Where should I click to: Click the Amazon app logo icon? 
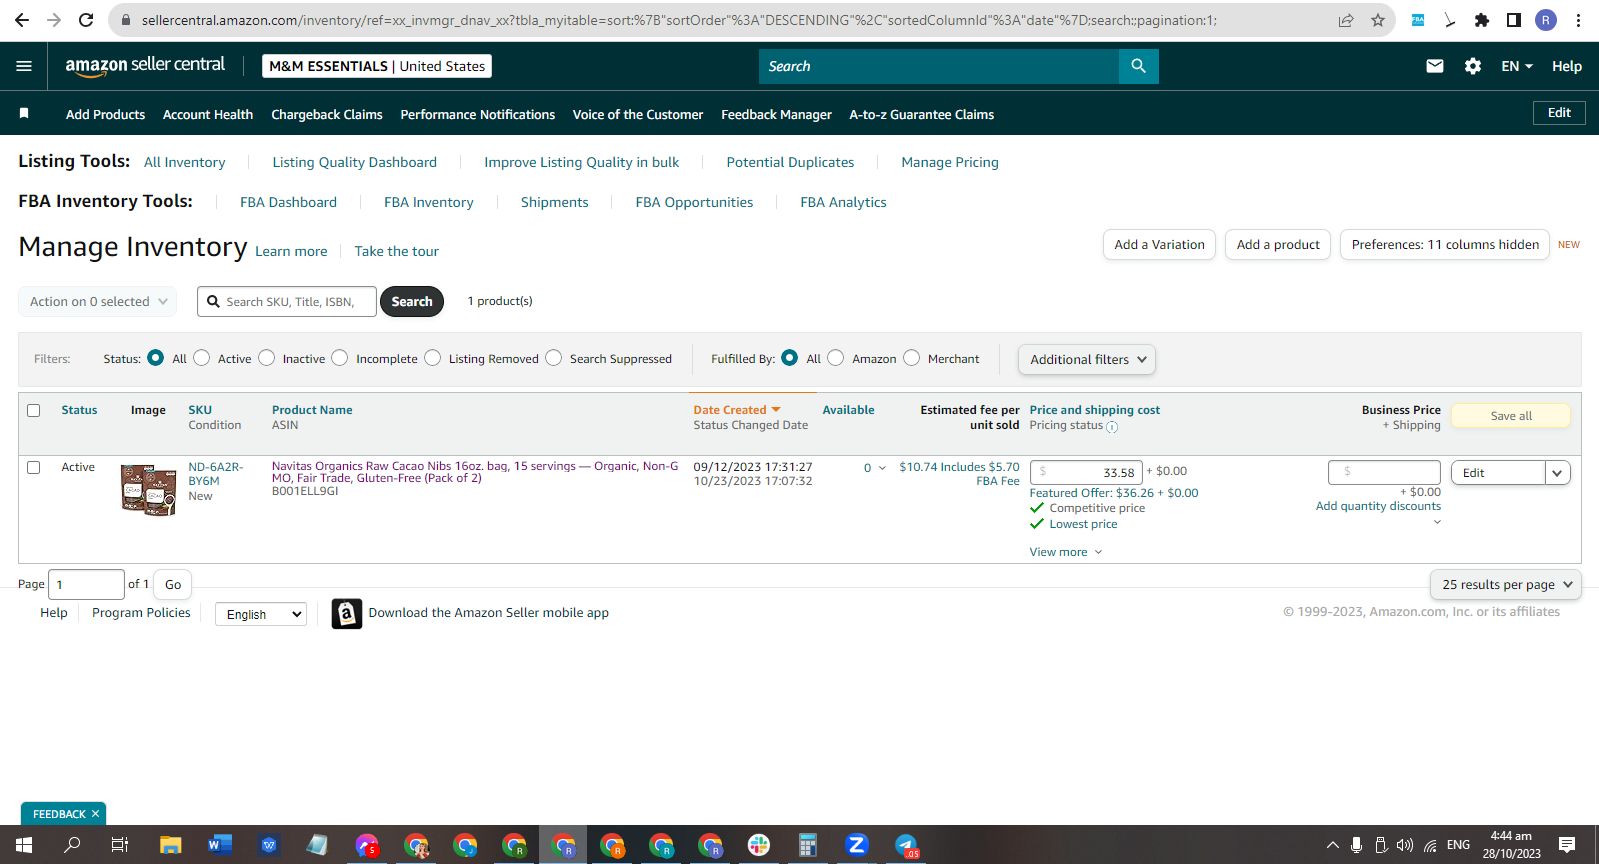click(x=346, y=613)
